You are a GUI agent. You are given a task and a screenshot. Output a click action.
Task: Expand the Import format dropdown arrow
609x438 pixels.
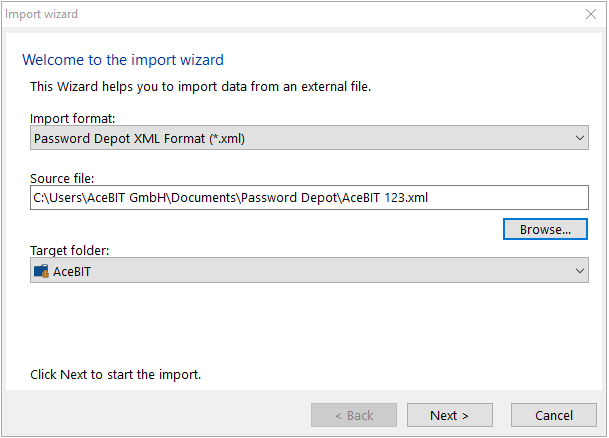(579, 138)
